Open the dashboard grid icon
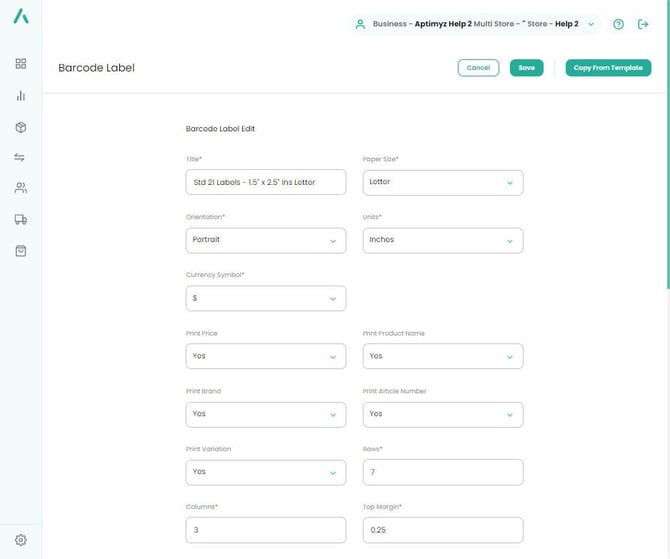The height and width of the screenshot is (559, 670). [x=21, y=64]
